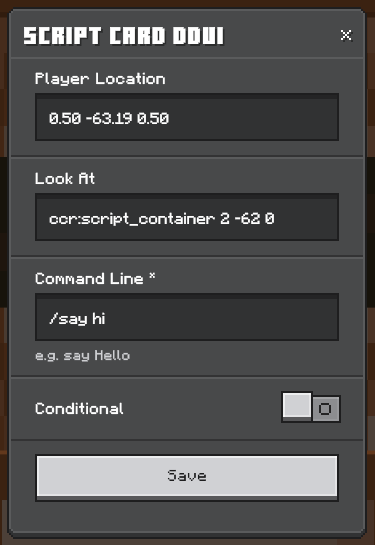375x545 pixels.
Task: Click the 'e.g. say Hello' hint text
Action: [x=83, y=356]
